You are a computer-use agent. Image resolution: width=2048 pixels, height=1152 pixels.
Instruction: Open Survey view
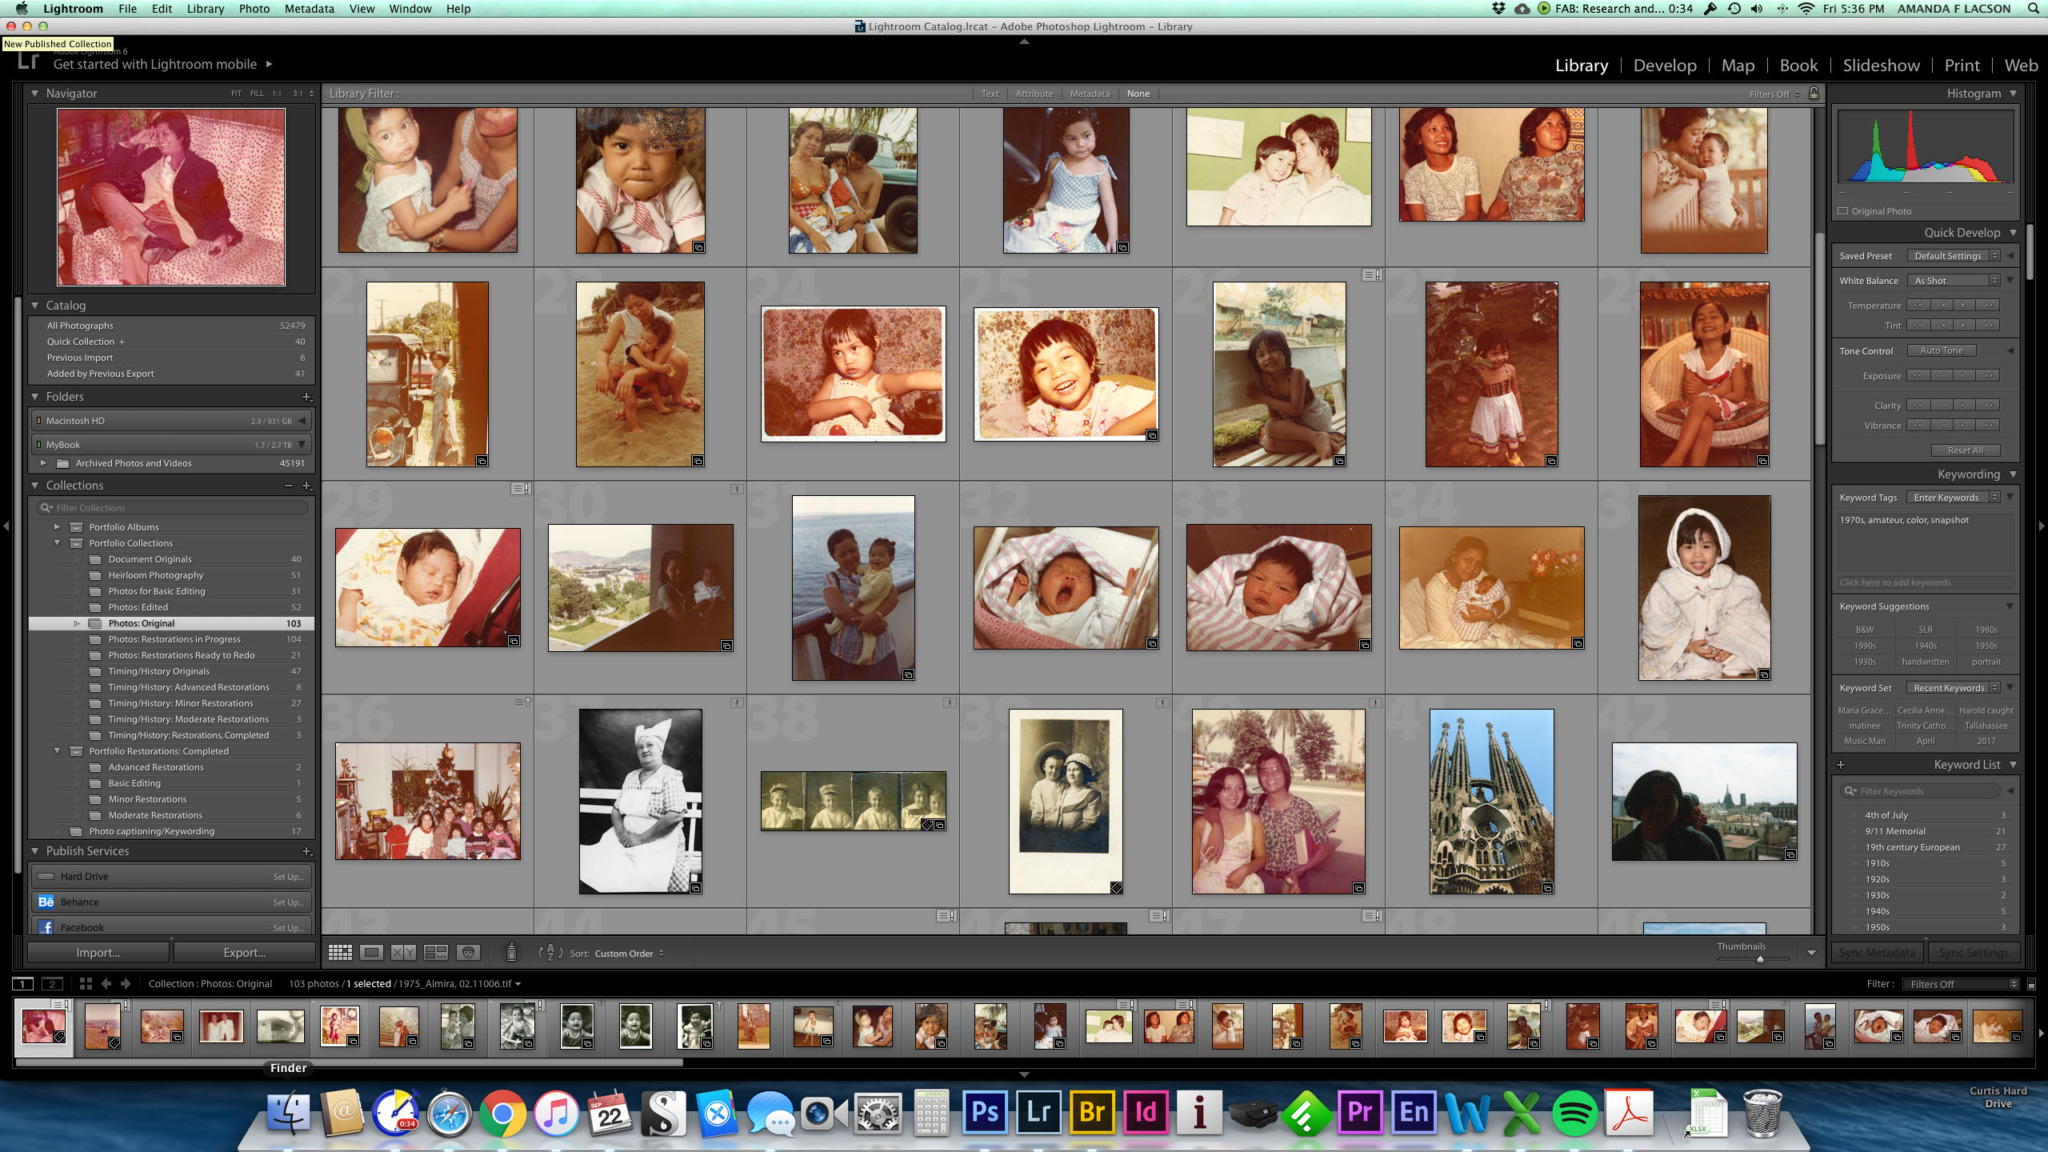[436, 953]
